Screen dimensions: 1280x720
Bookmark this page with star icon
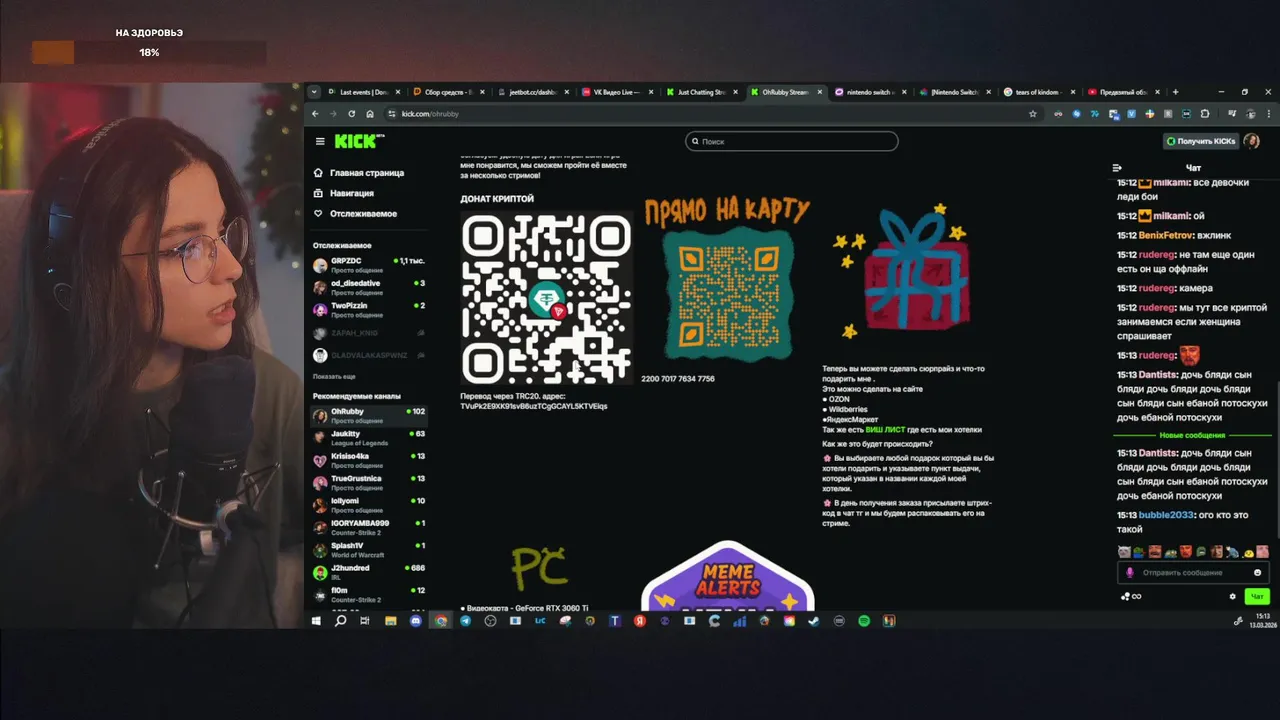pyautogui.click(x=1033, y=114)
